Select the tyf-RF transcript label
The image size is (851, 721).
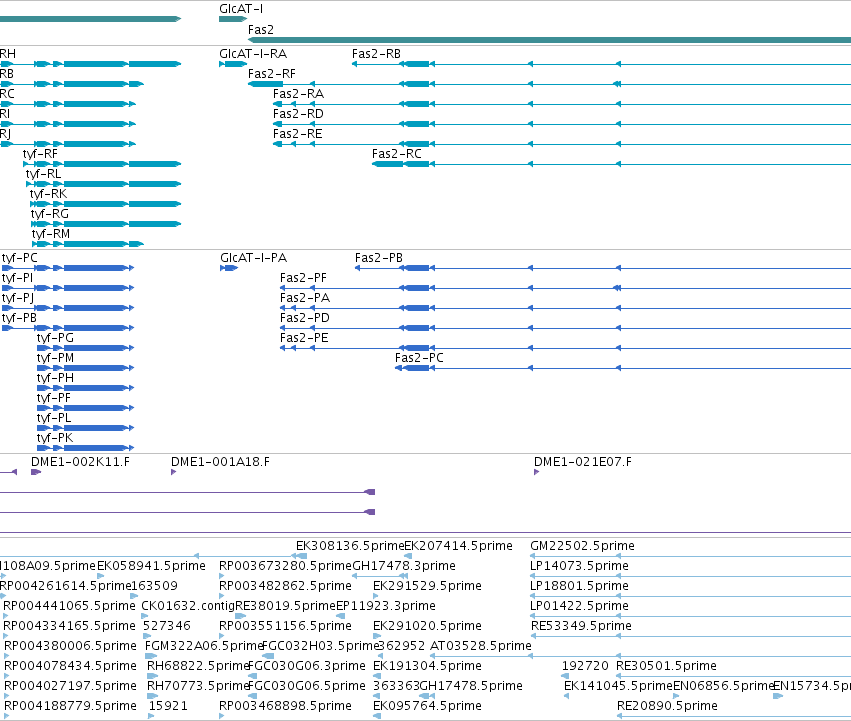[40, 154]
